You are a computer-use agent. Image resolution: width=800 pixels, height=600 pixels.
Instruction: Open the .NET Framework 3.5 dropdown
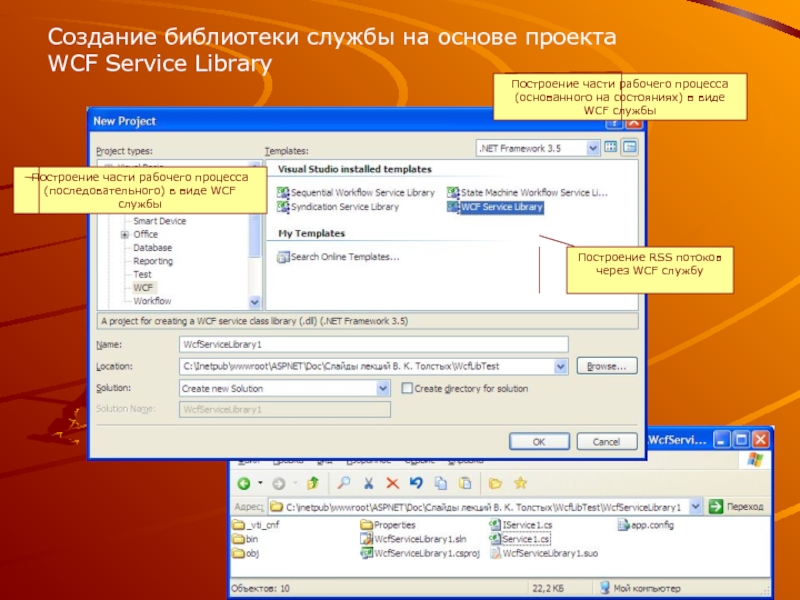click(x=592, y=148)
